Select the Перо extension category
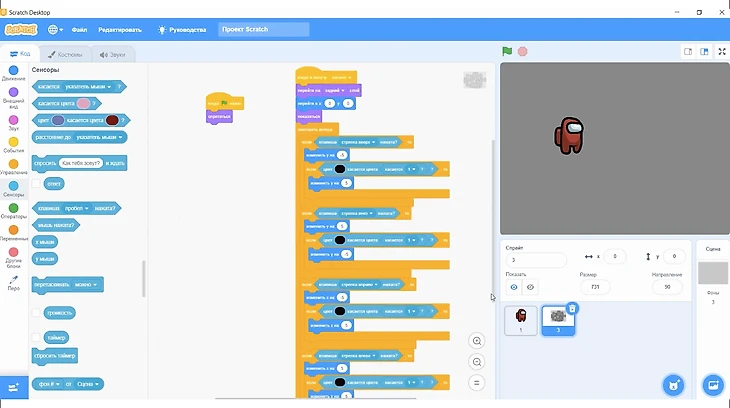 (x=14, y=283)
